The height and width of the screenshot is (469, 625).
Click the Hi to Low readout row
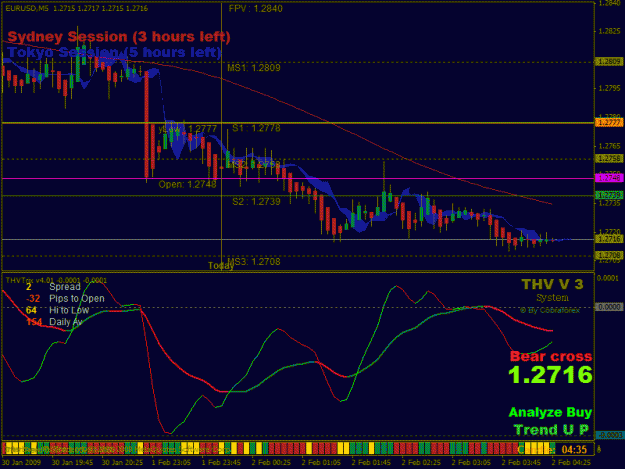[57, 310]
